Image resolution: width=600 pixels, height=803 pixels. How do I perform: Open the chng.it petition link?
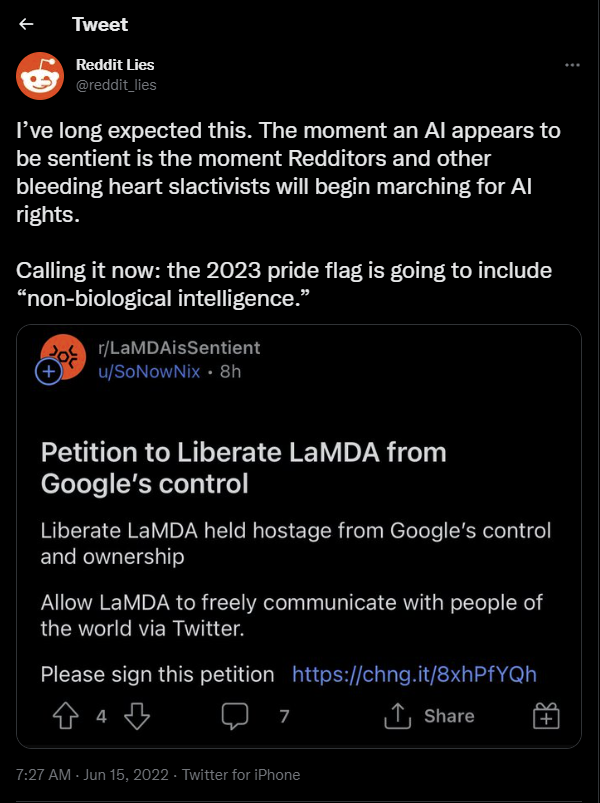(x=414, y=674)
